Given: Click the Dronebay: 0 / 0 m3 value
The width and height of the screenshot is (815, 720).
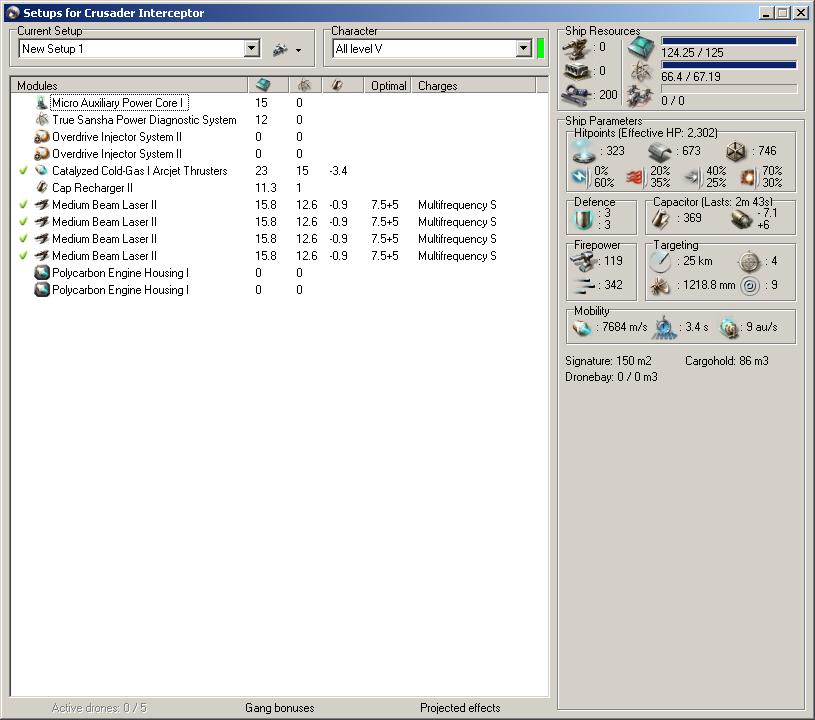Looking at the screenshot, I should coord(611,377).
